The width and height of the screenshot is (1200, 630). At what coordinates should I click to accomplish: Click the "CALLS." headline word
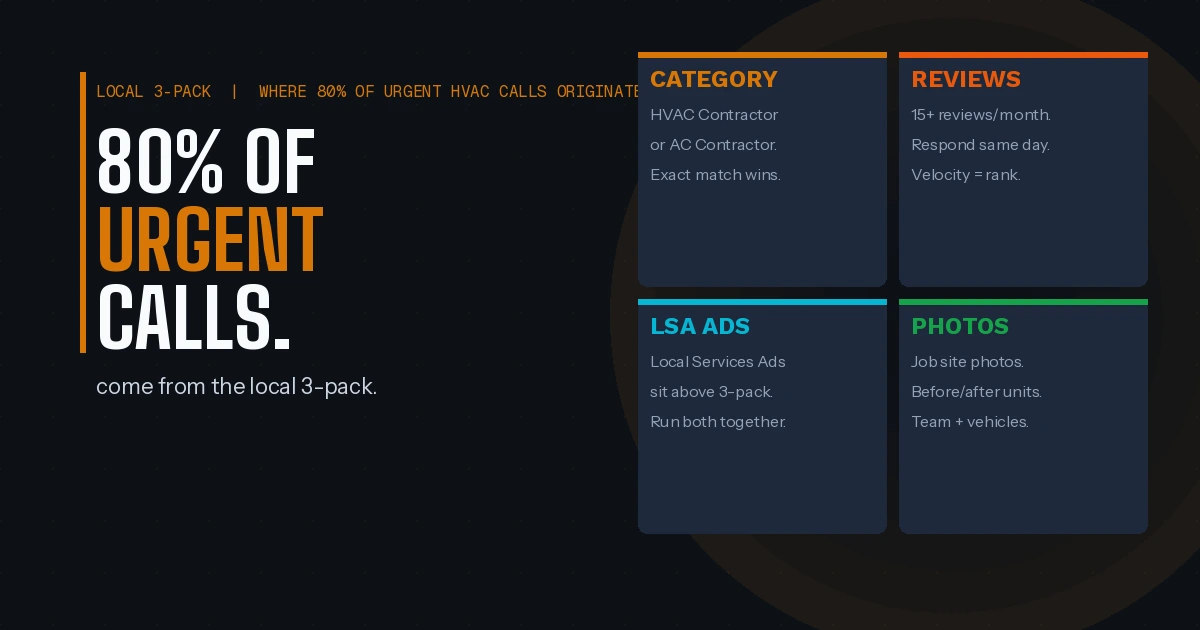[194, 317]
